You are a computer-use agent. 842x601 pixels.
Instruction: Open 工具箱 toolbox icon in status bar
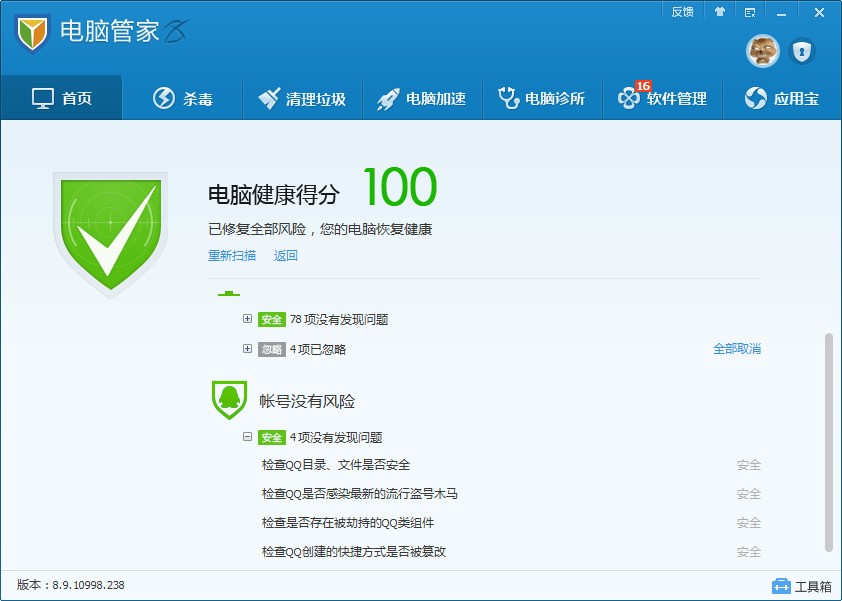tap(781, 585)
